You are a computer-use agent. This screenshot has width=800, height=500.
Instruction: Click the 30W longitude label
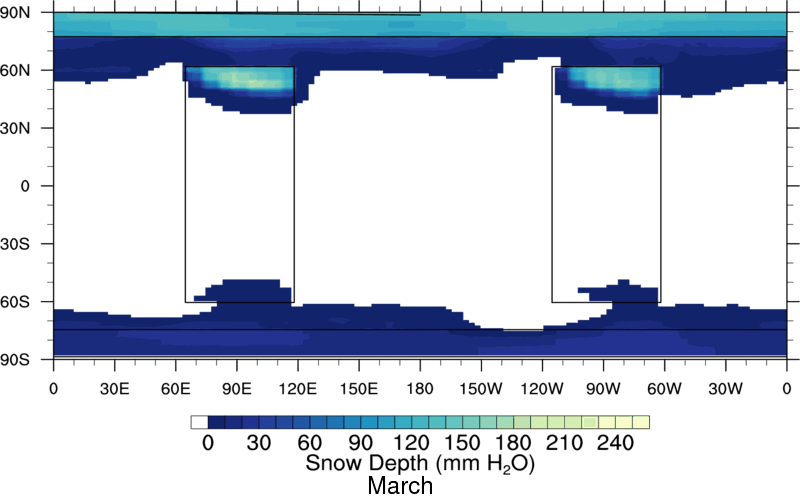[x=726, y=389]
